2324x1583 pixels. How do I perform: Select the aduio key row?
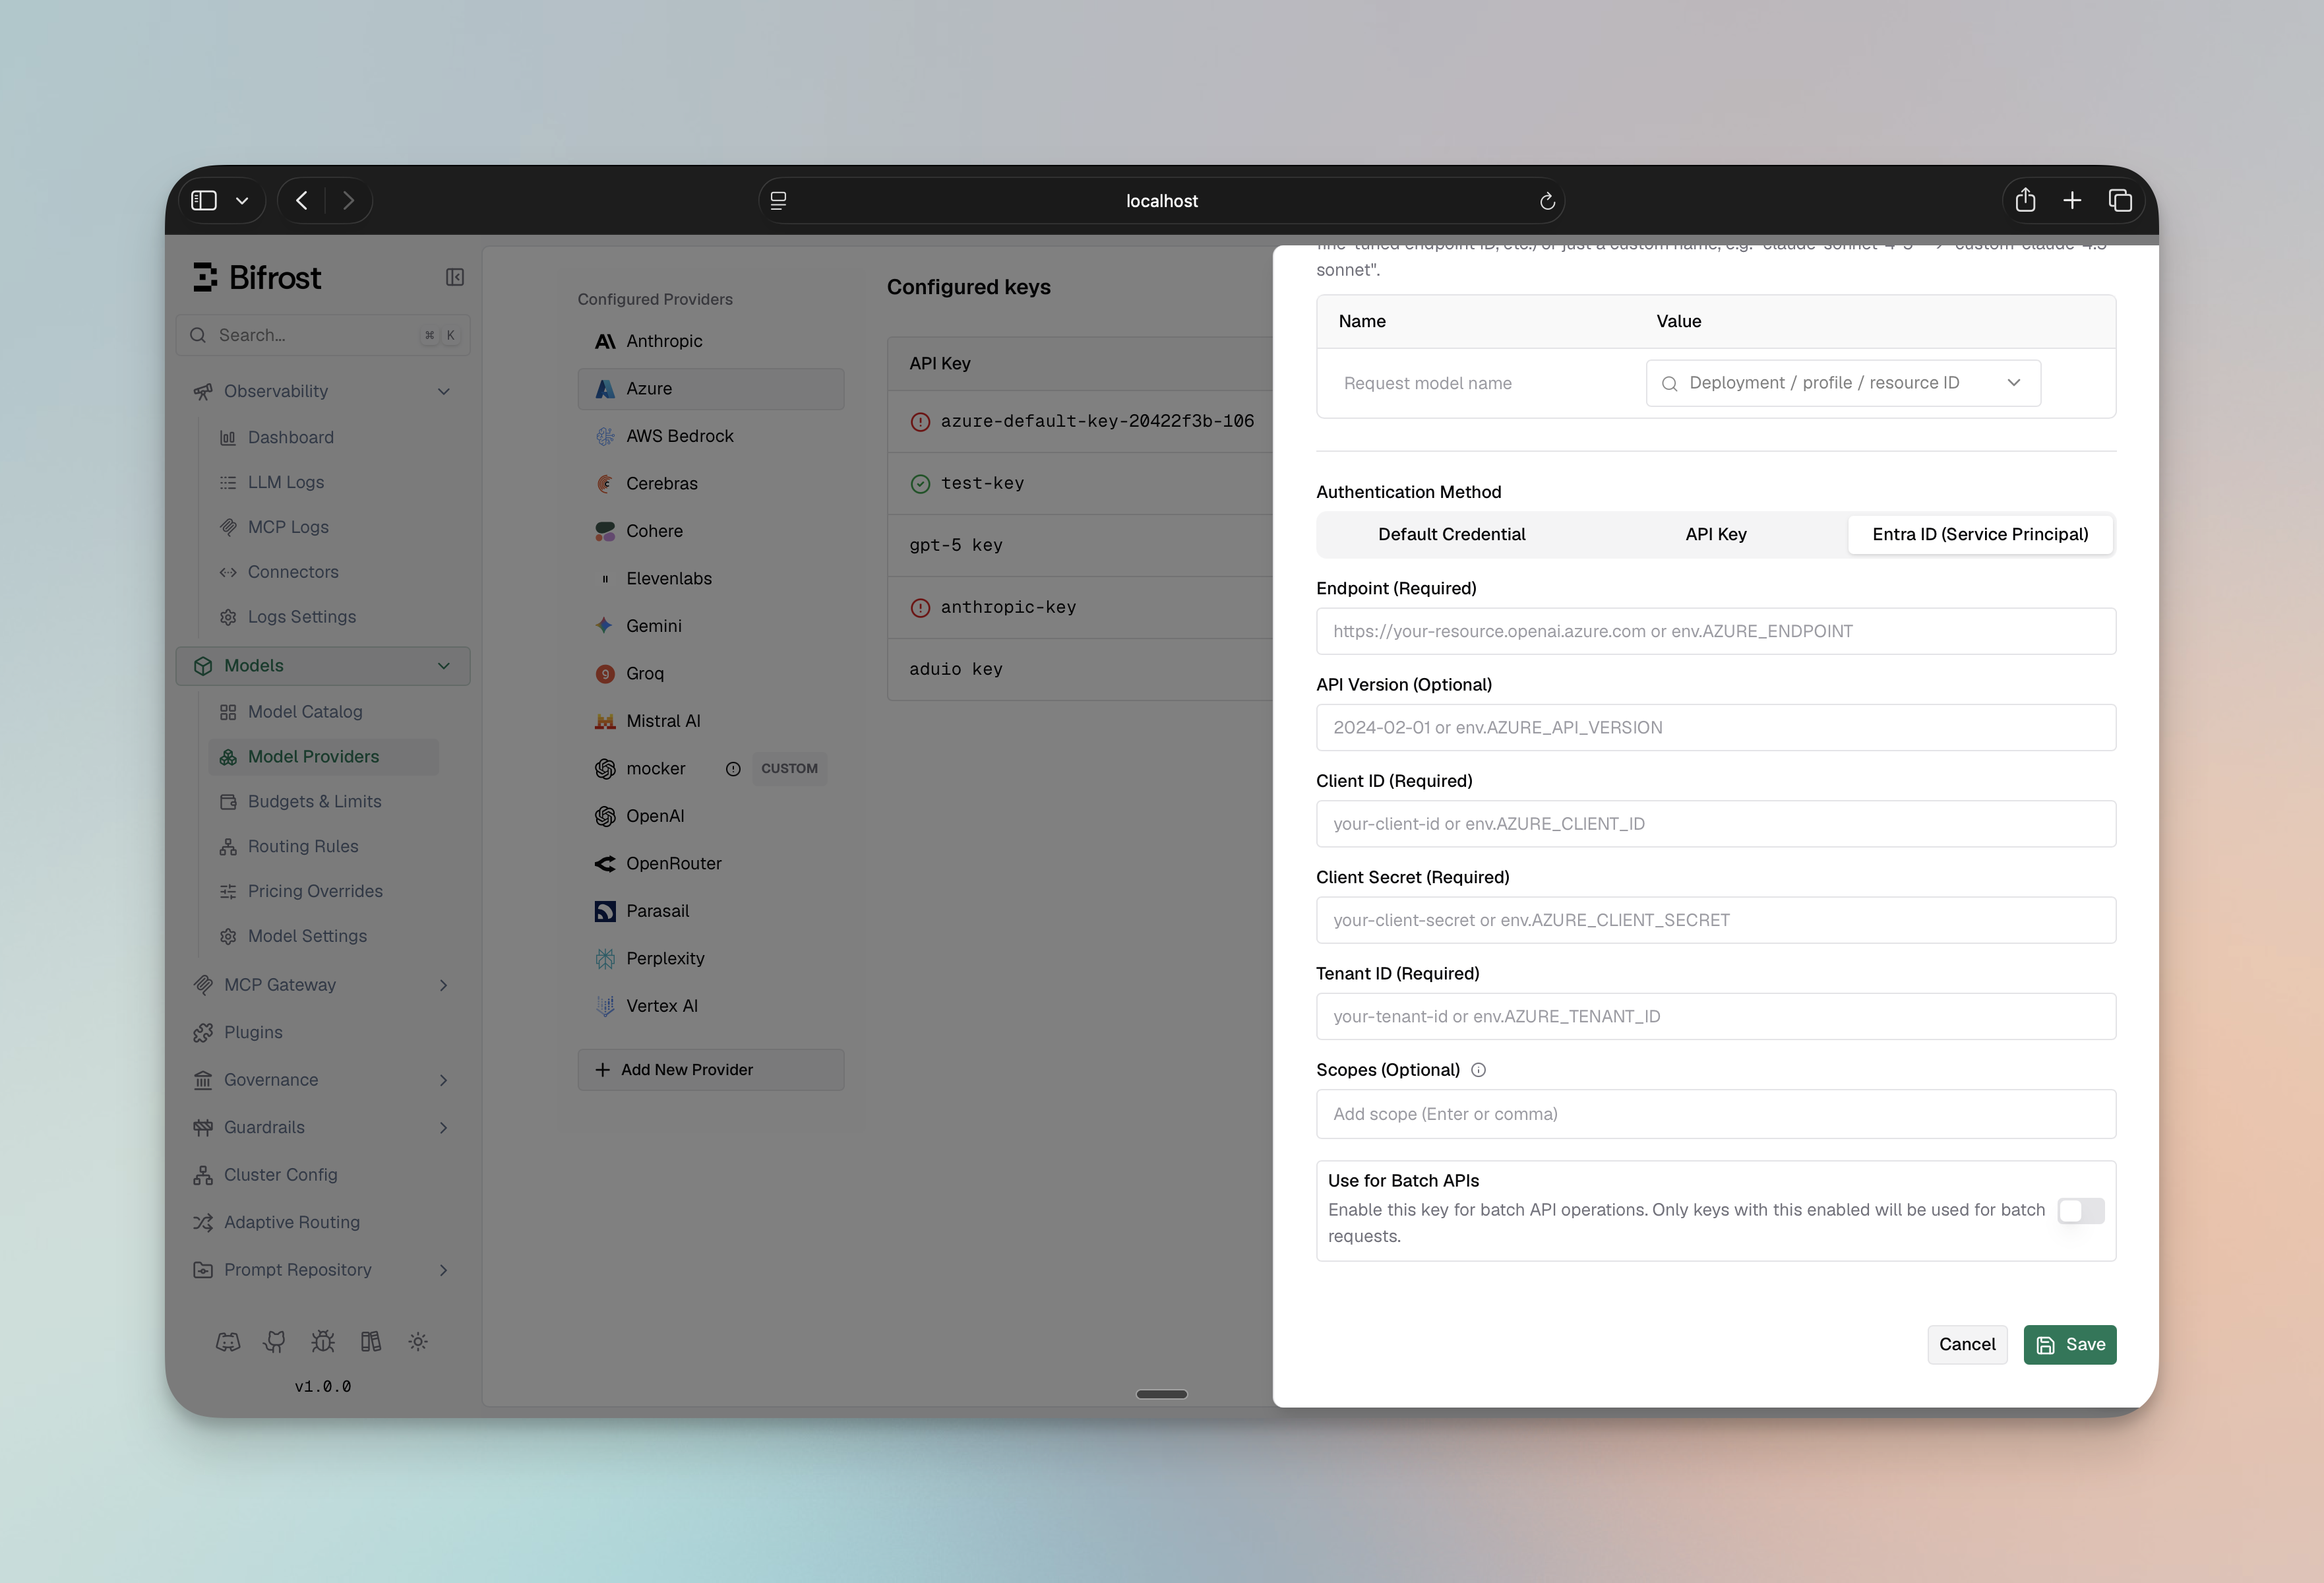click(1080, 670)
